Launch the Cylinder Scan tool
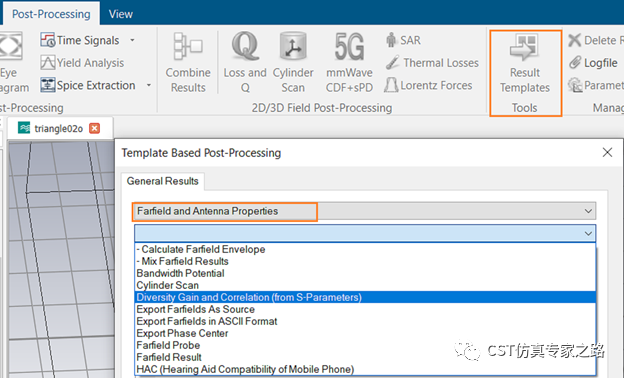 pos(293,62)
